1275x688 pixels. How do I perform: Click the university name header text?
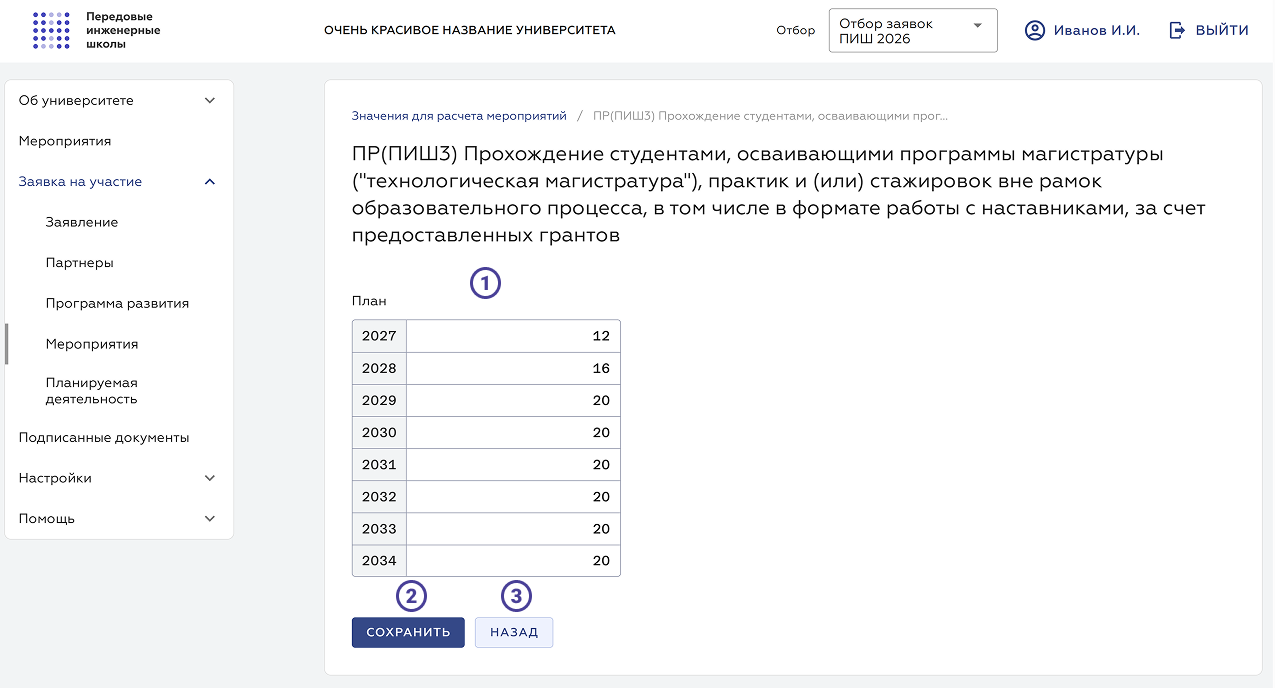(470, 30)
